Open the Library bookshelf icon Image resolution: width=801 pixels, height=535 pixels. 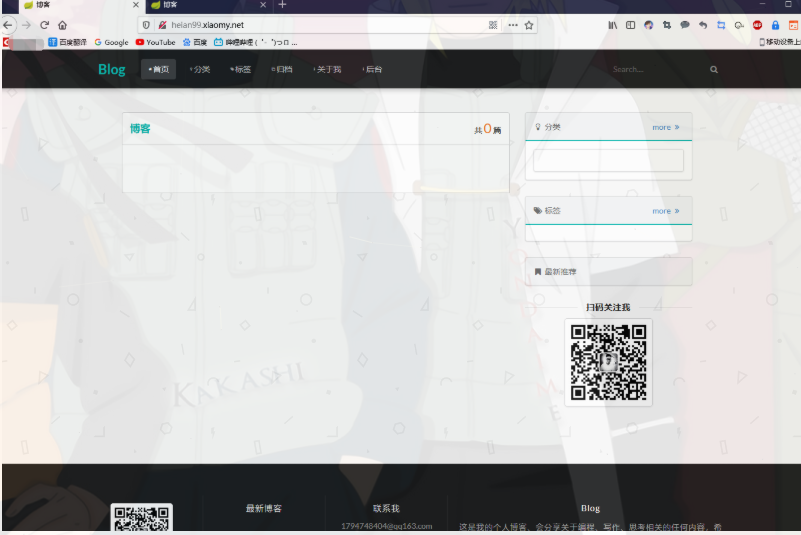pyautogui.click(x=612, y=25)
